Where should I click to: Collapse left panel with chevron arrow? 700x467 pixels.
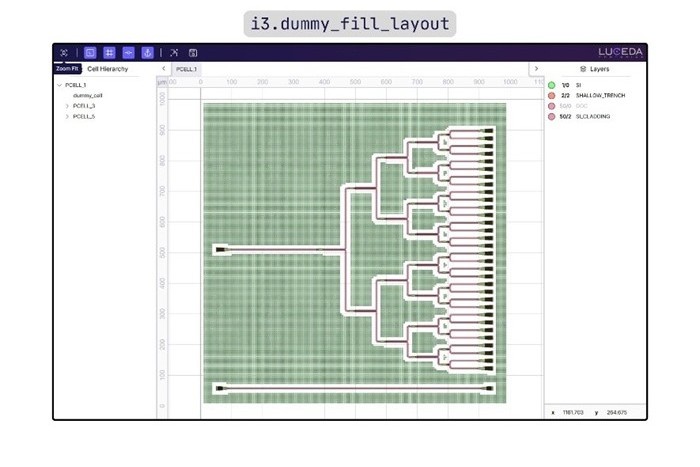pos(163,69)
